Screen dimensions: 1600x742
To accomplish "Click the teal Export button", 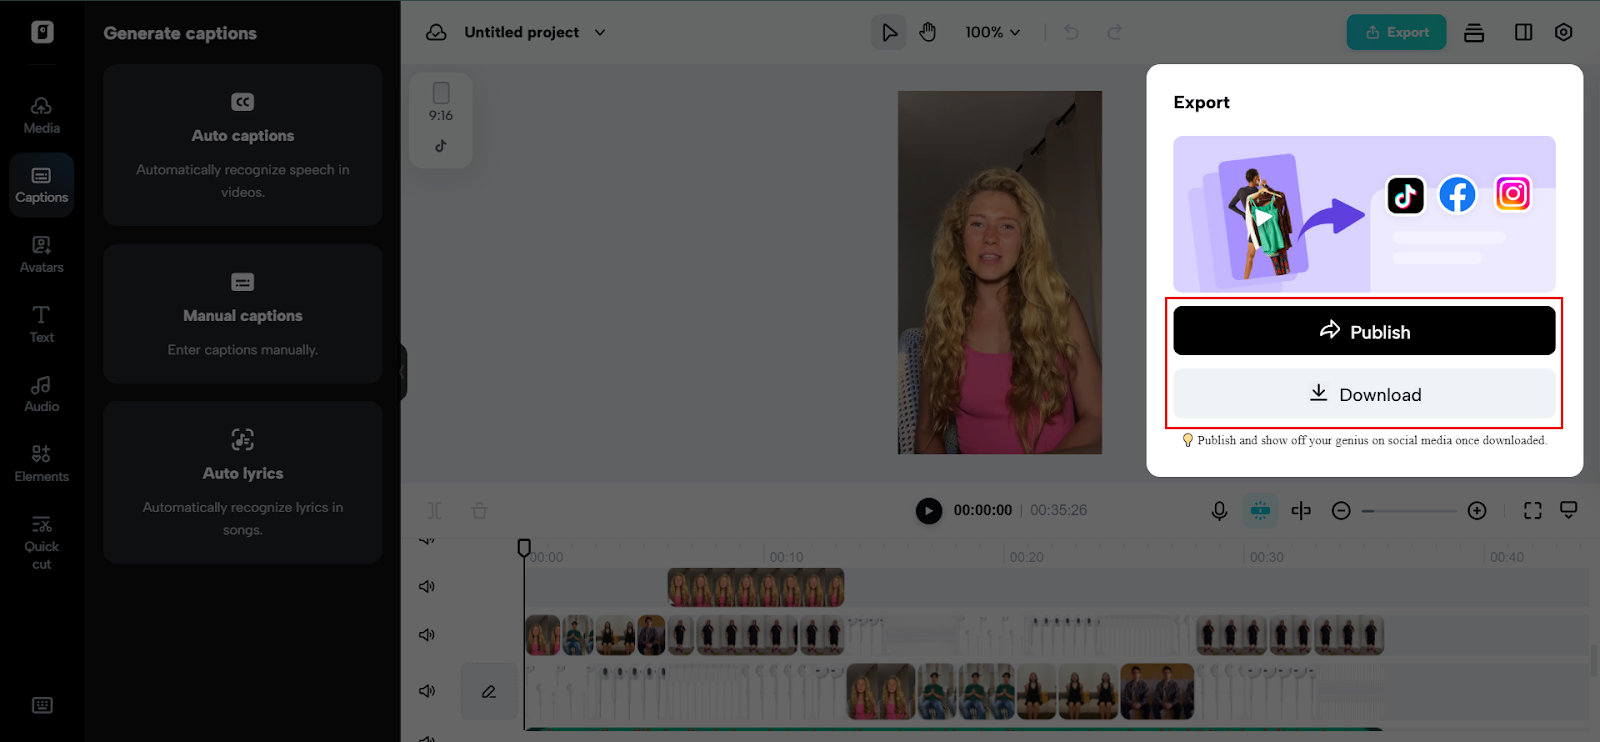I will pyautogui.click(x=1396, y=32).
